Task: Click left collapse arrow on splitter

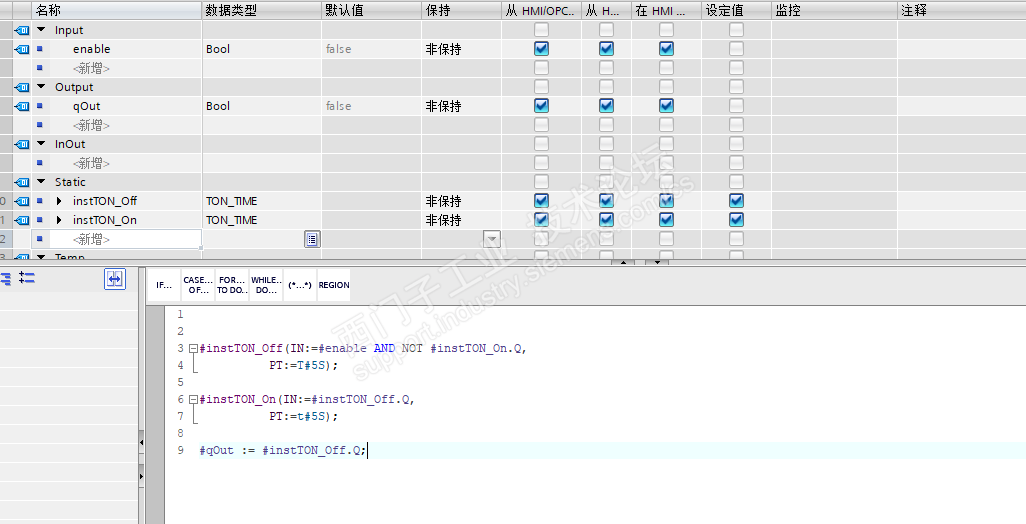Action: tap(141, 443)
